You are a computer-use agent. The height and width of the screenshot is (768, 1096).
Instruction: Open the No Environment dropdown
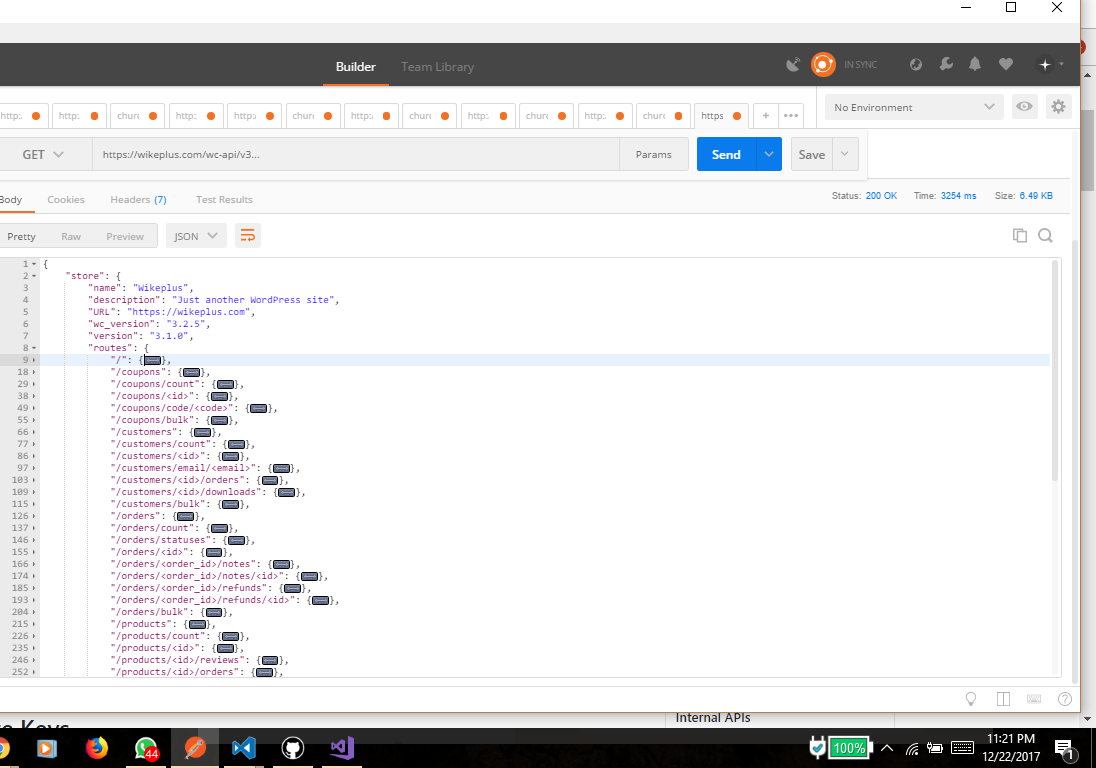pyautogui.click(x=914, y=107)
